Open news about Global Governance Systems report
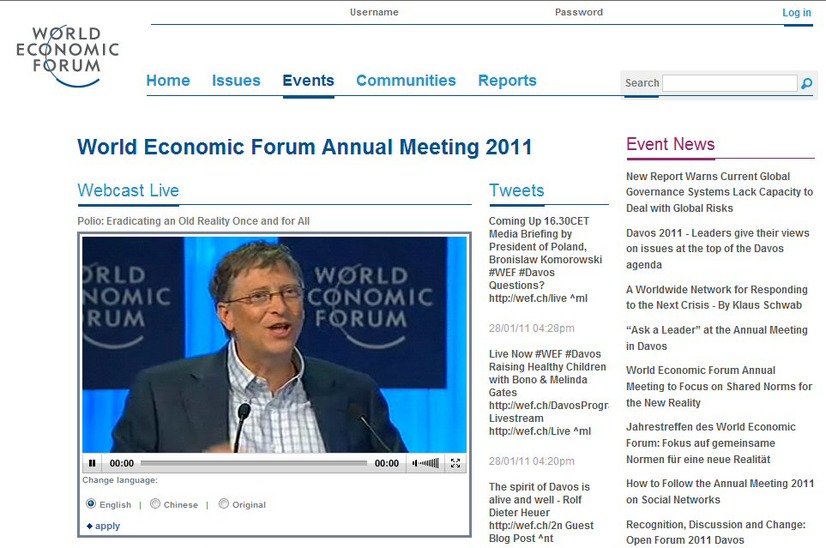Screen dimensions: 826x548 719,192
